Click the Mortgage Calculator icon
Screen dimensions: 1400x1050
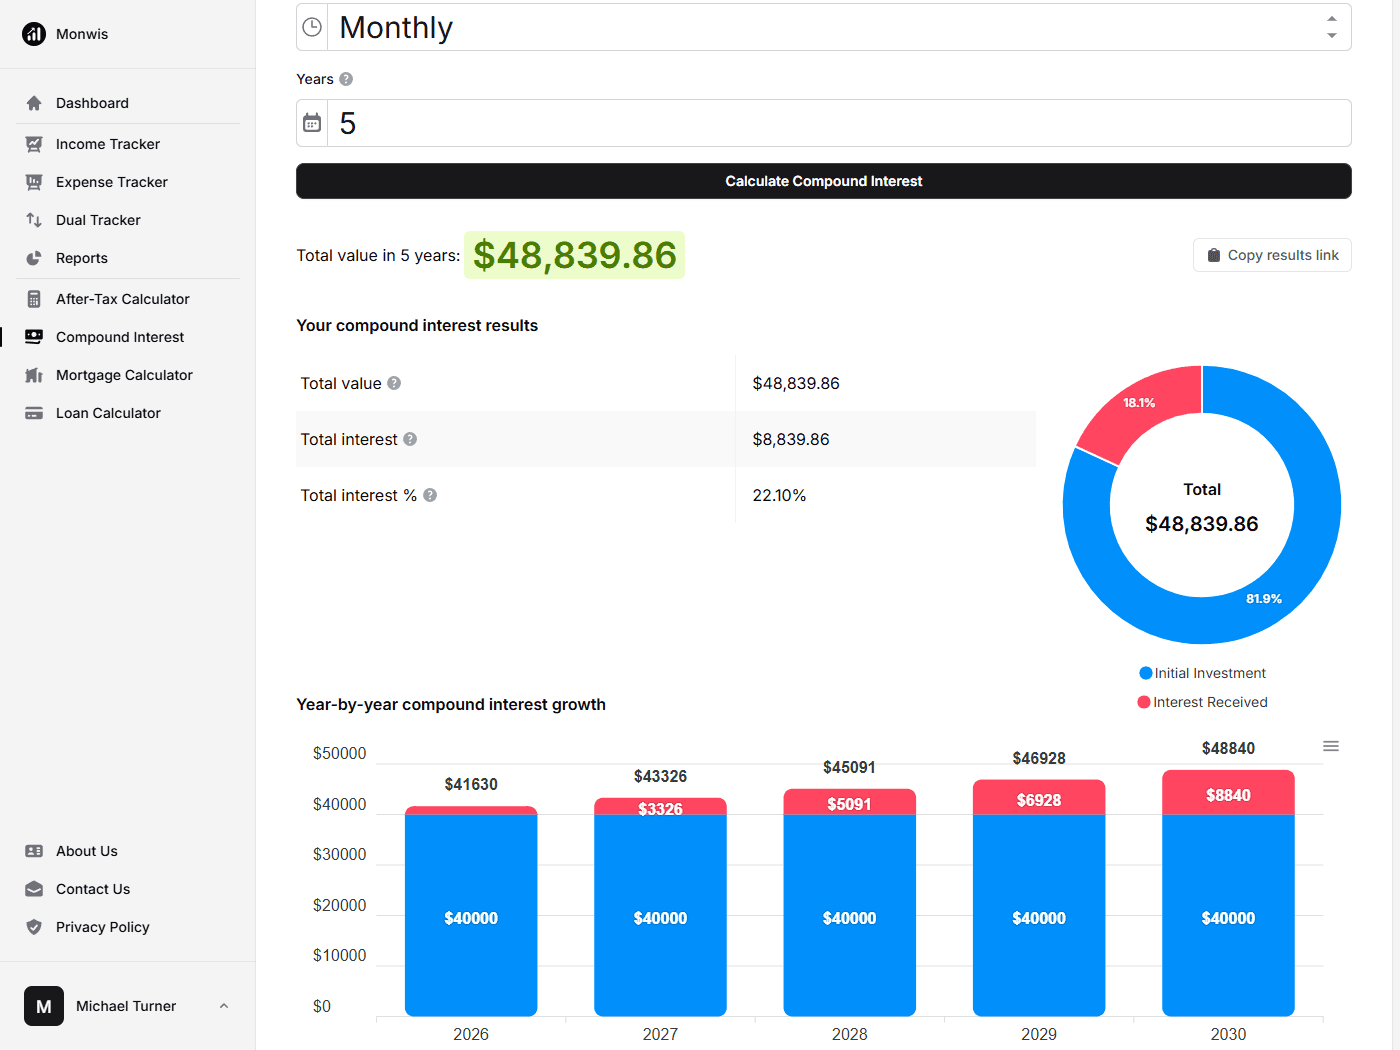click(x=34, y=375)
